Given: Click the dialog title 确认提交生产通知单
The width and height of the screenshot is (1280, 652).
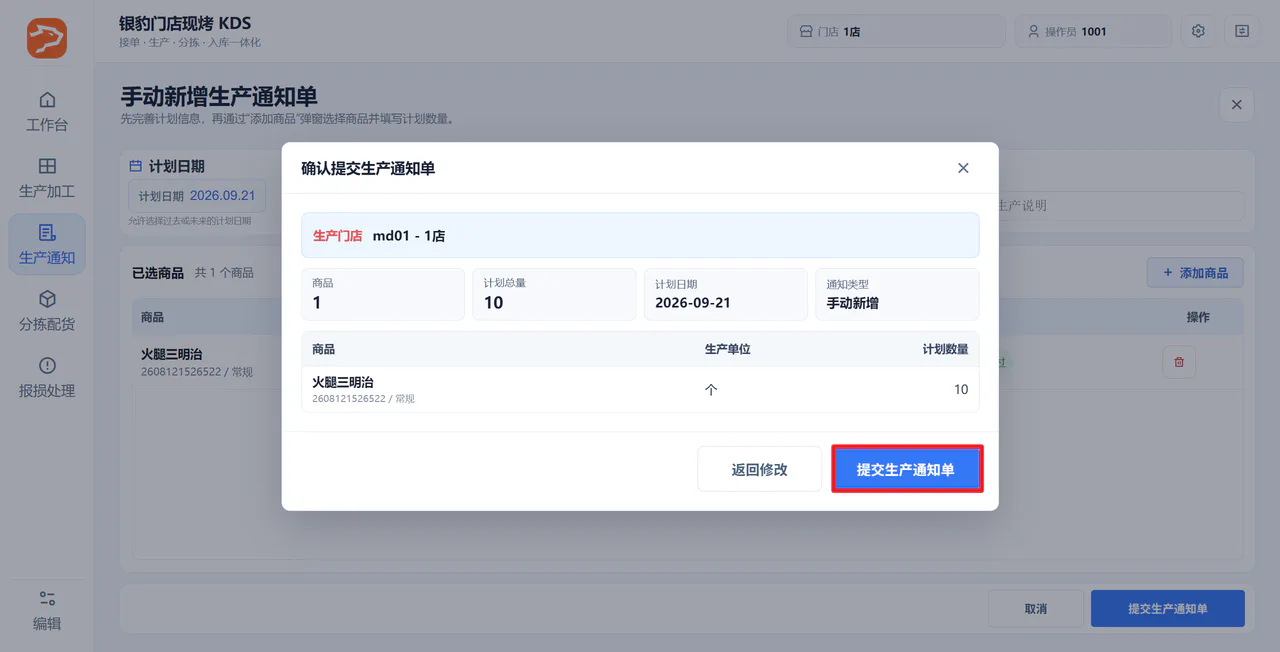Looking at the screenshot, I should pyautogui.click(x=368, y=168).
